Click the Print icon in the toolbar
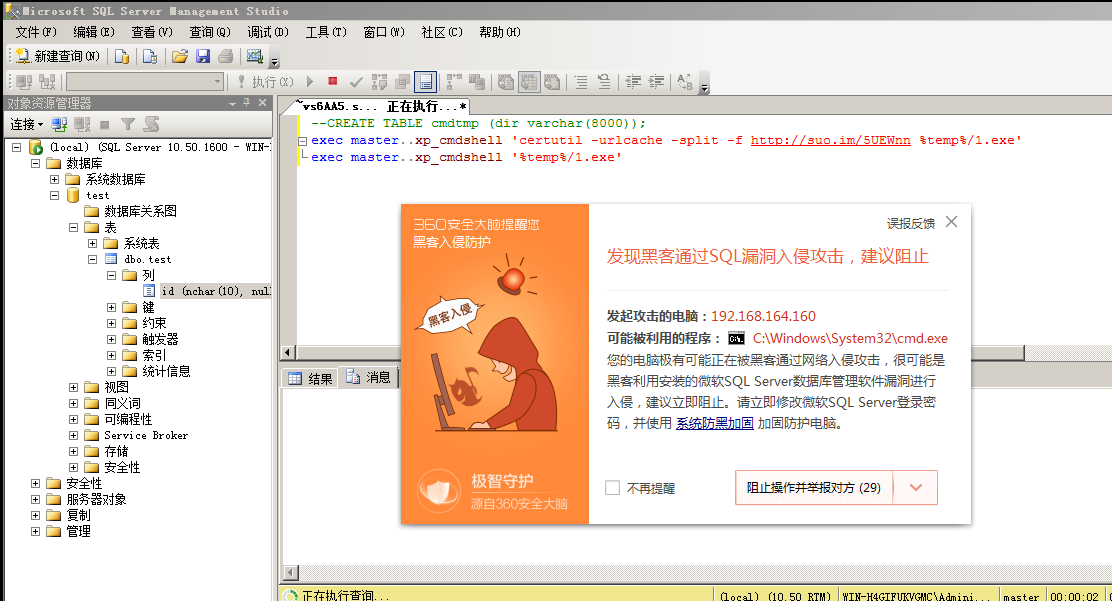 click(x=226, y=56)
